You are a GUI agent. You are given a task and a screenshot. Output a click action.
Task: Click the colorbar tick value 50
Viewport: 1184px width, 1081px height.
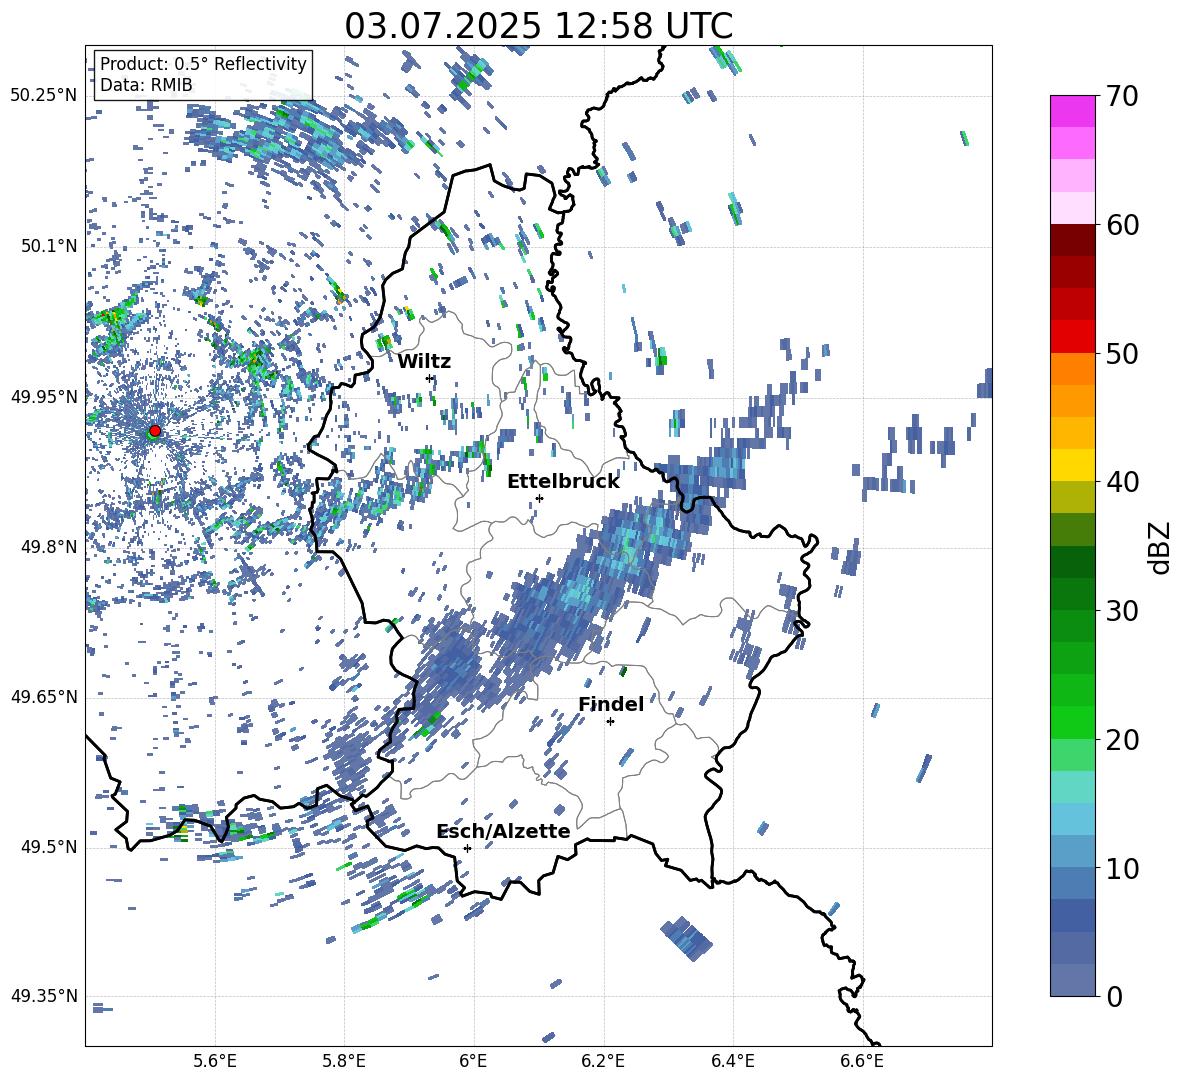tap(1122, 353)
